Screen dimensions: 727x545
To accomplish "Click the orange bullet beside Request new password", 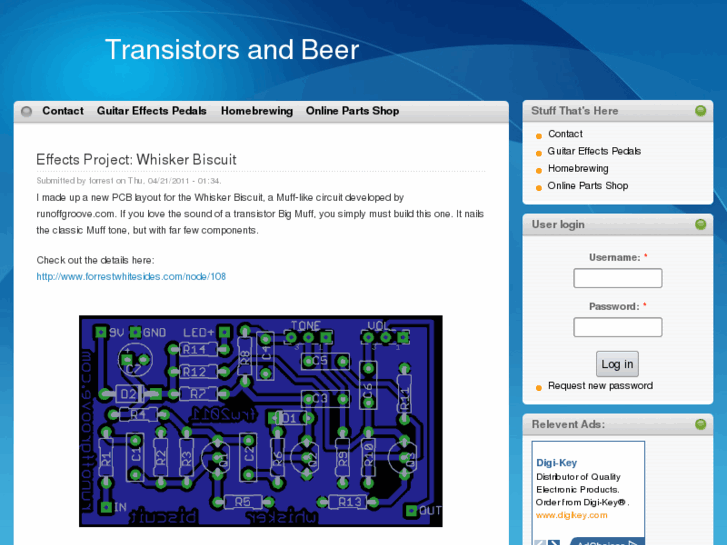I will coord(539,388).
